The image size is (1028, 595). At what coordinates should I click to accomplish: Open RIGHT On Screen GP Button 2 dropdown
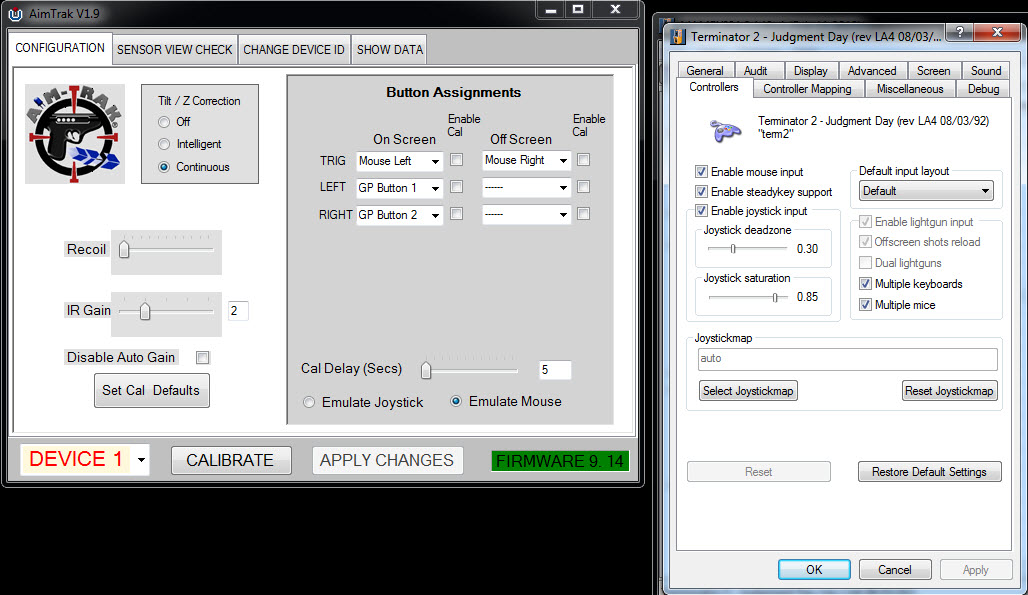pos(399,215)
